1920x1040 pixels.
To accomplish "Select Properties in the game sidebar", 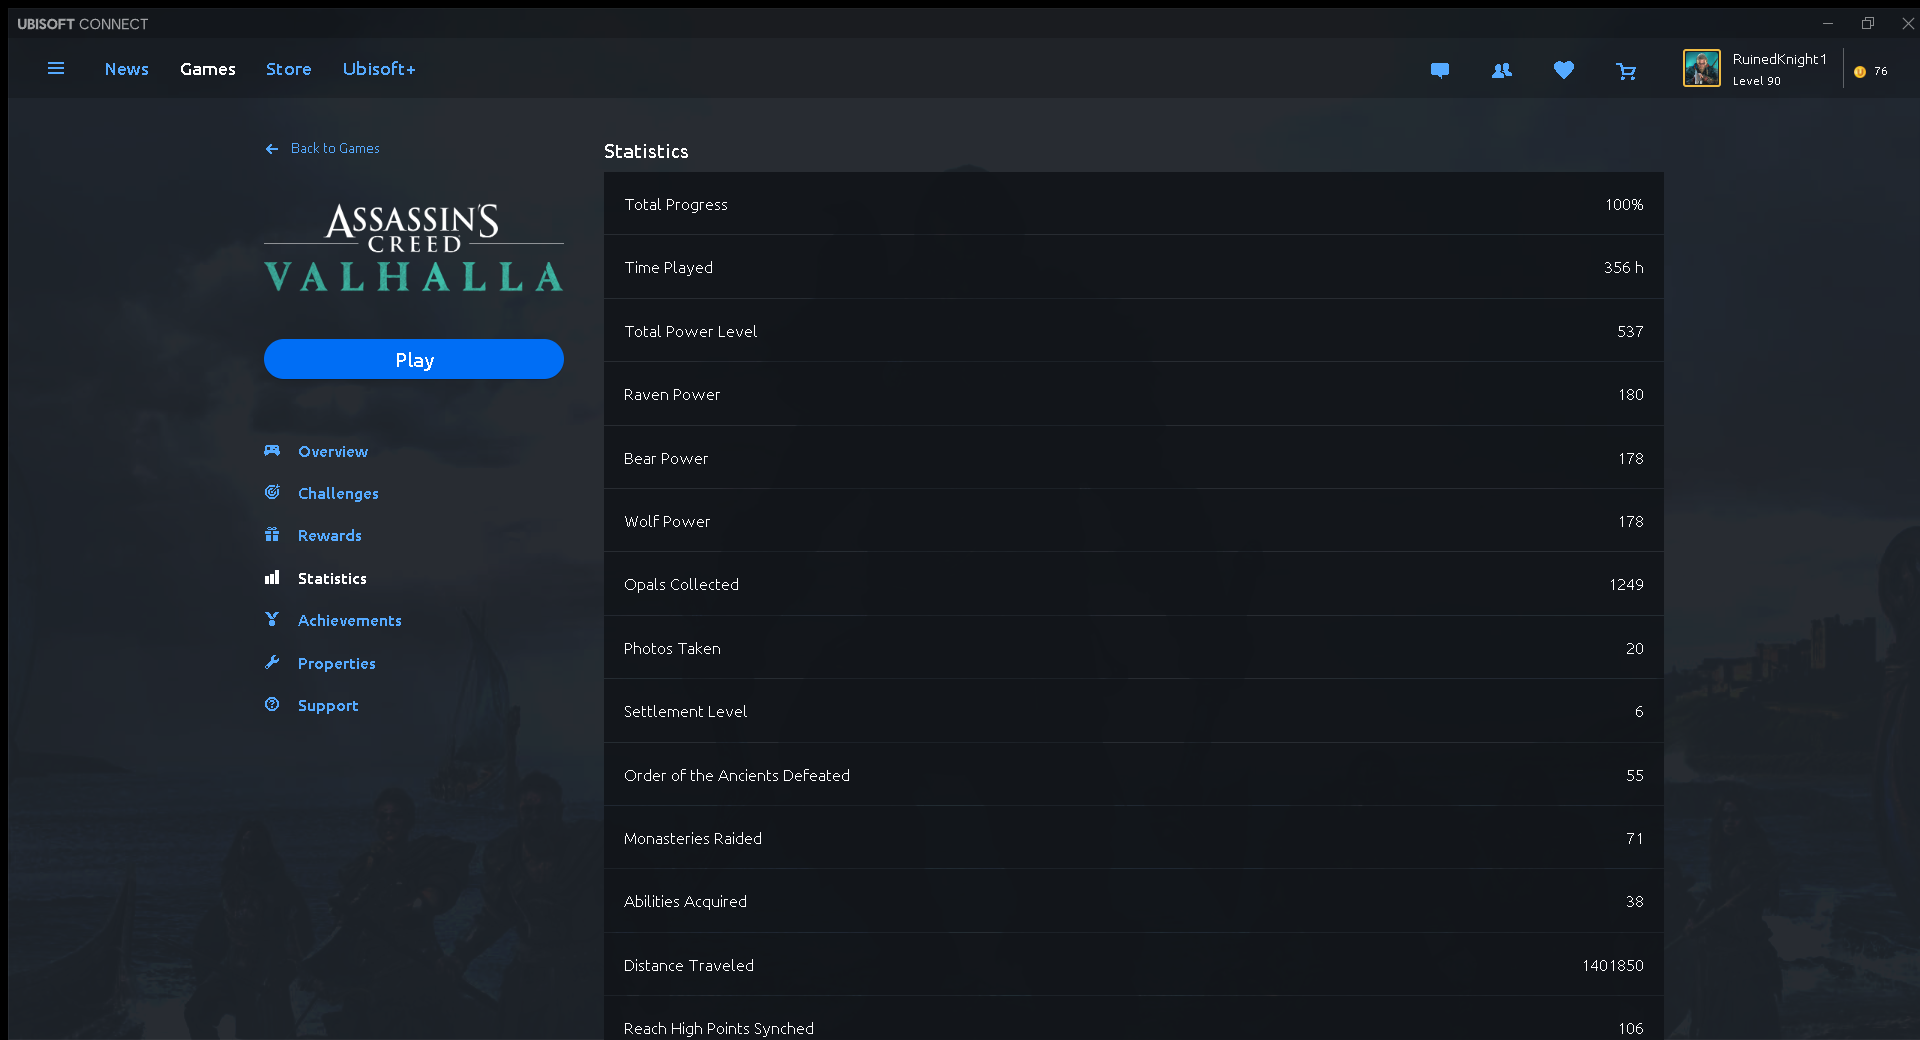I will 337,664.
